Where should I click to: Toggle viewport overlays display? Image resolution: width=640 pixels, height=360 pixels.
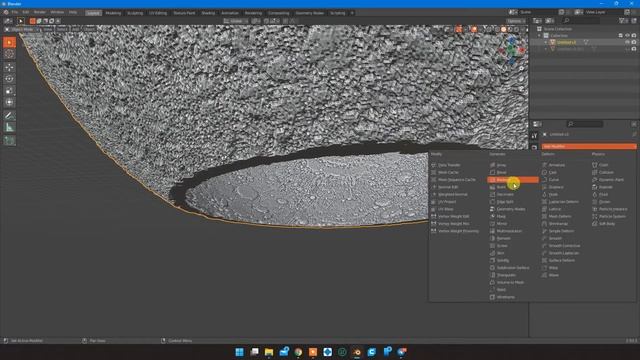point(473,29)
